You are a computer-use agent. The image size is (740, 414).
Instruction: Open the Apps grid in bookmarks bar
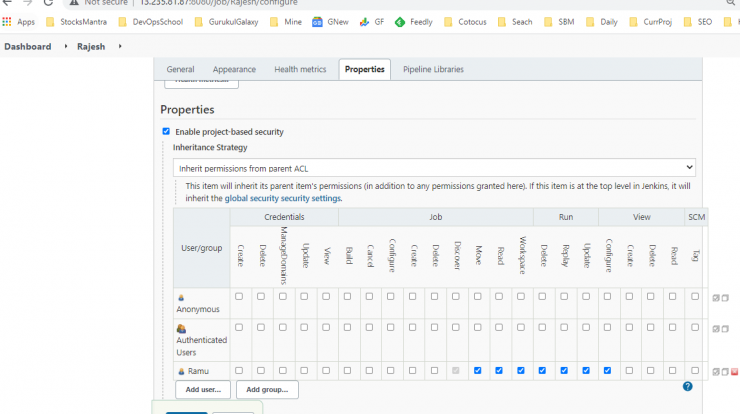pos(7,22)
